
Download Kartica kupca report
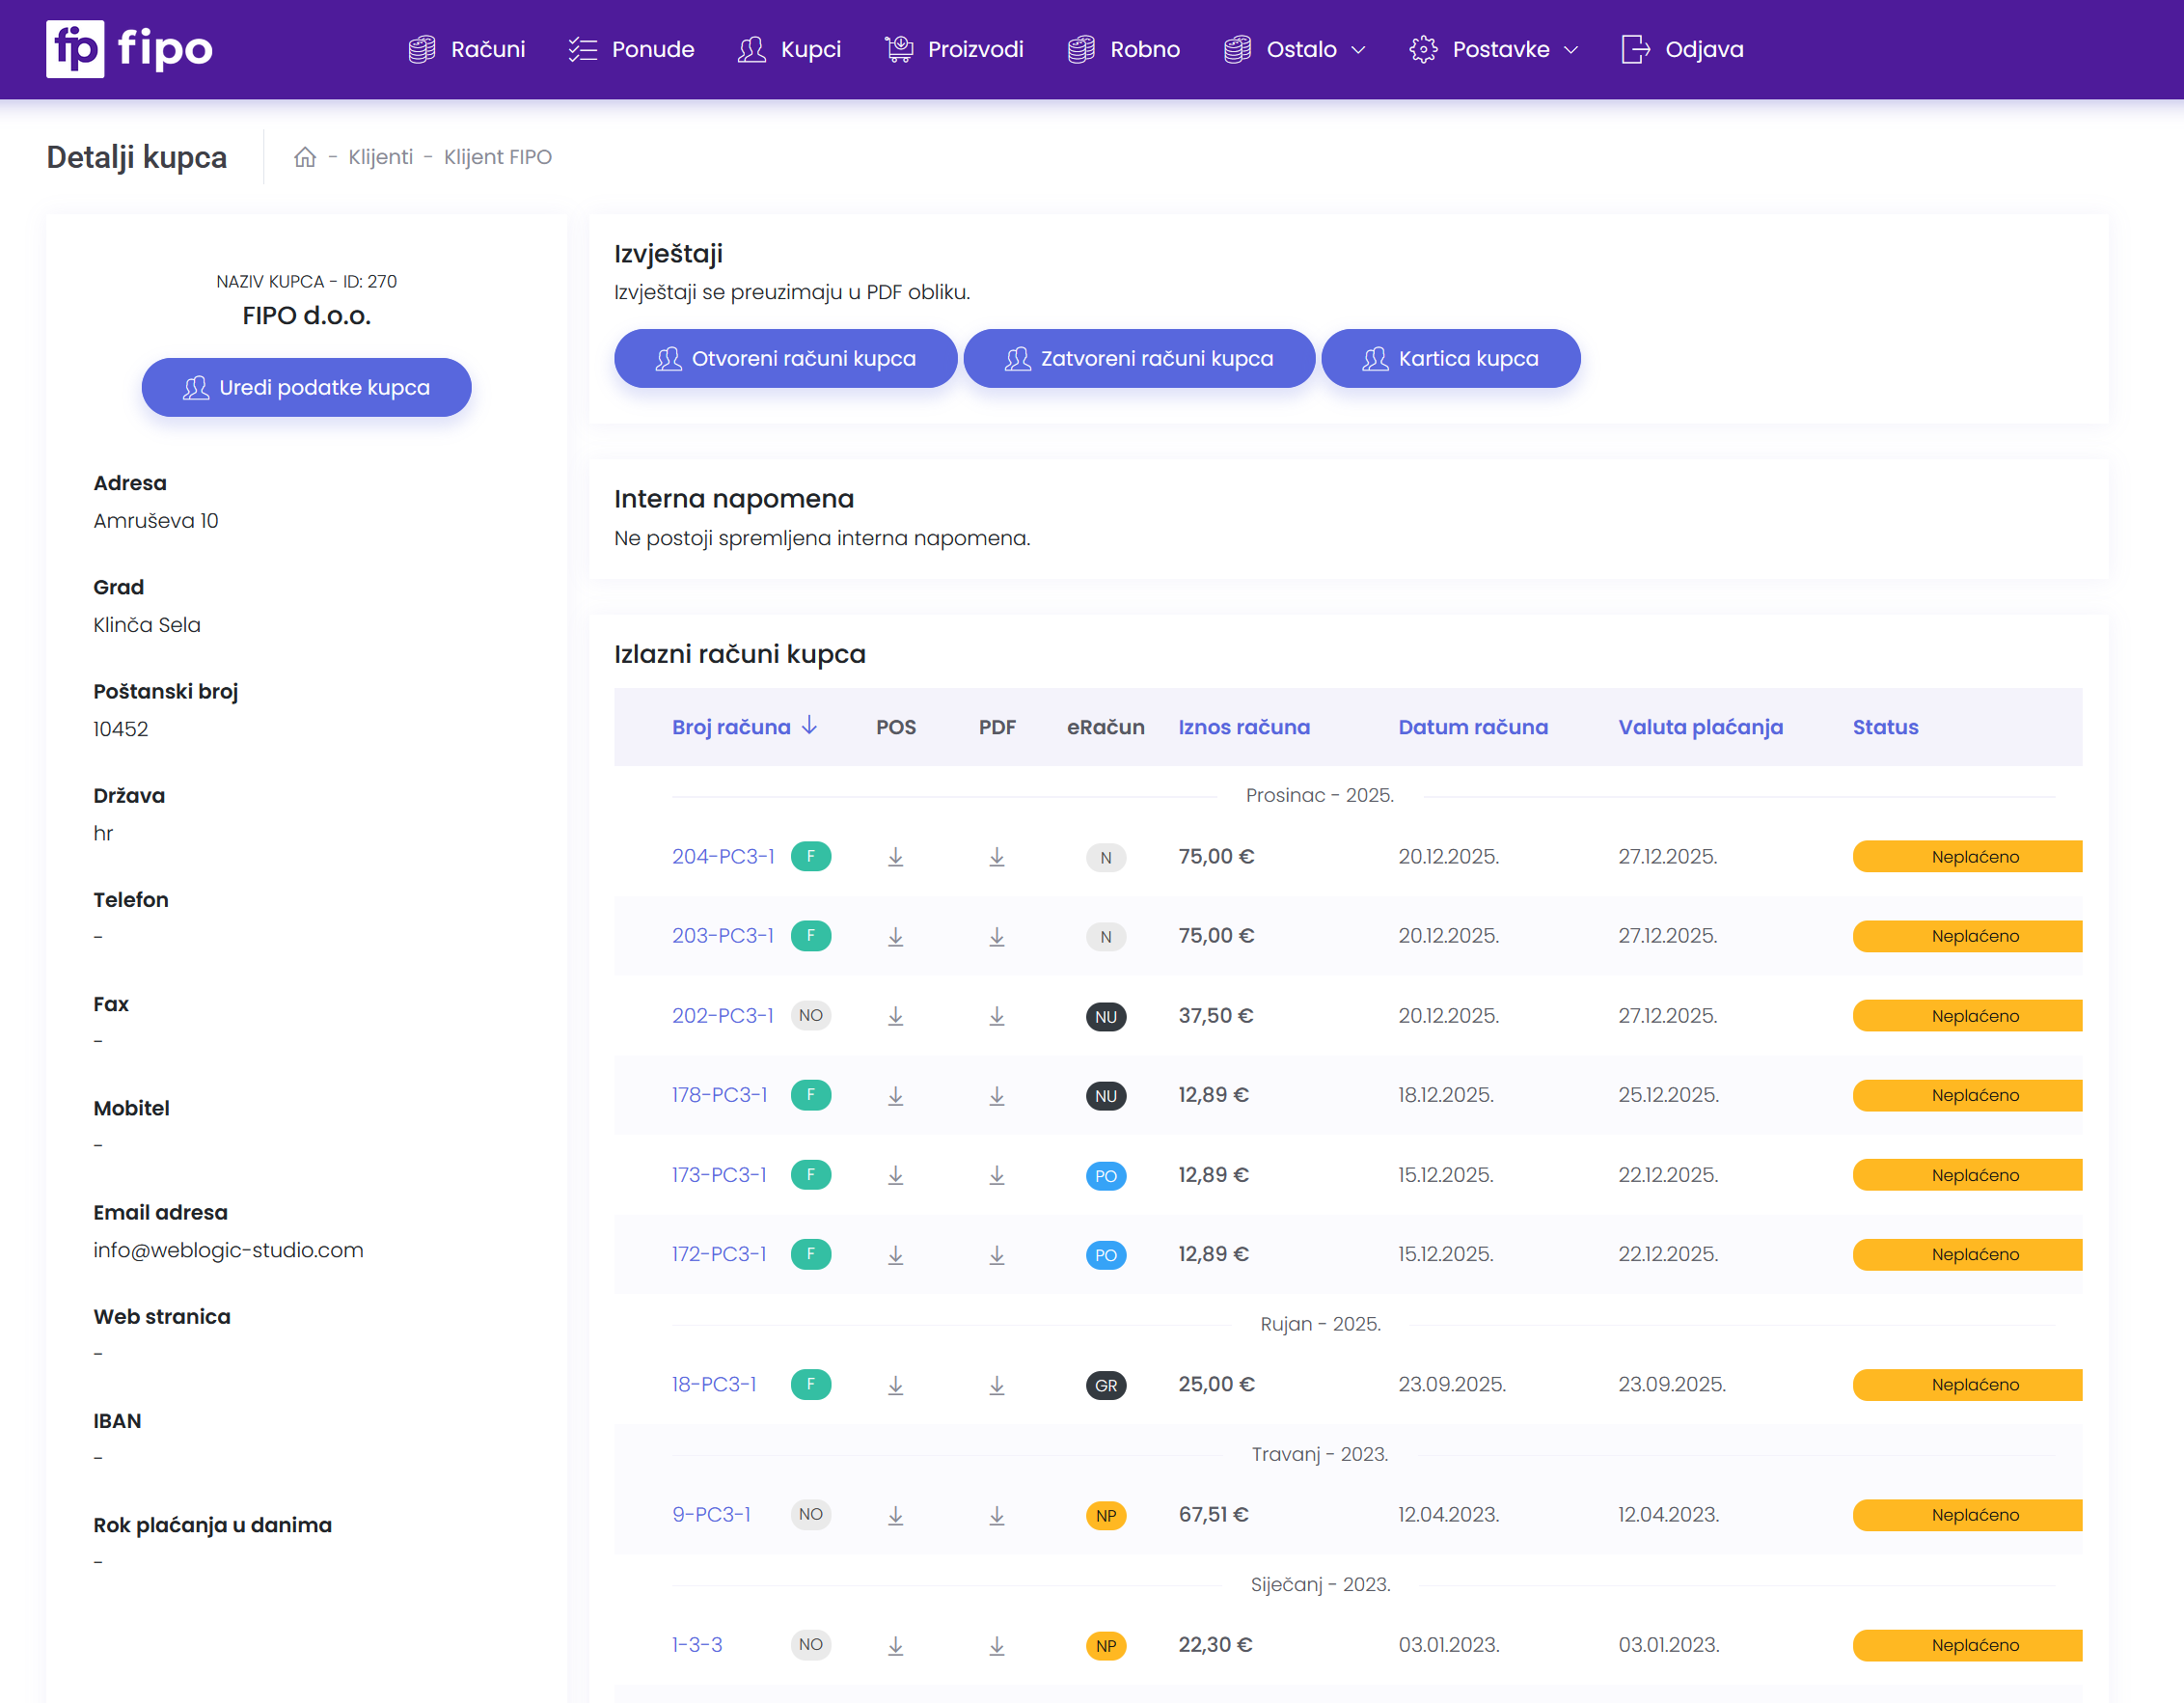click(1450, 358)
